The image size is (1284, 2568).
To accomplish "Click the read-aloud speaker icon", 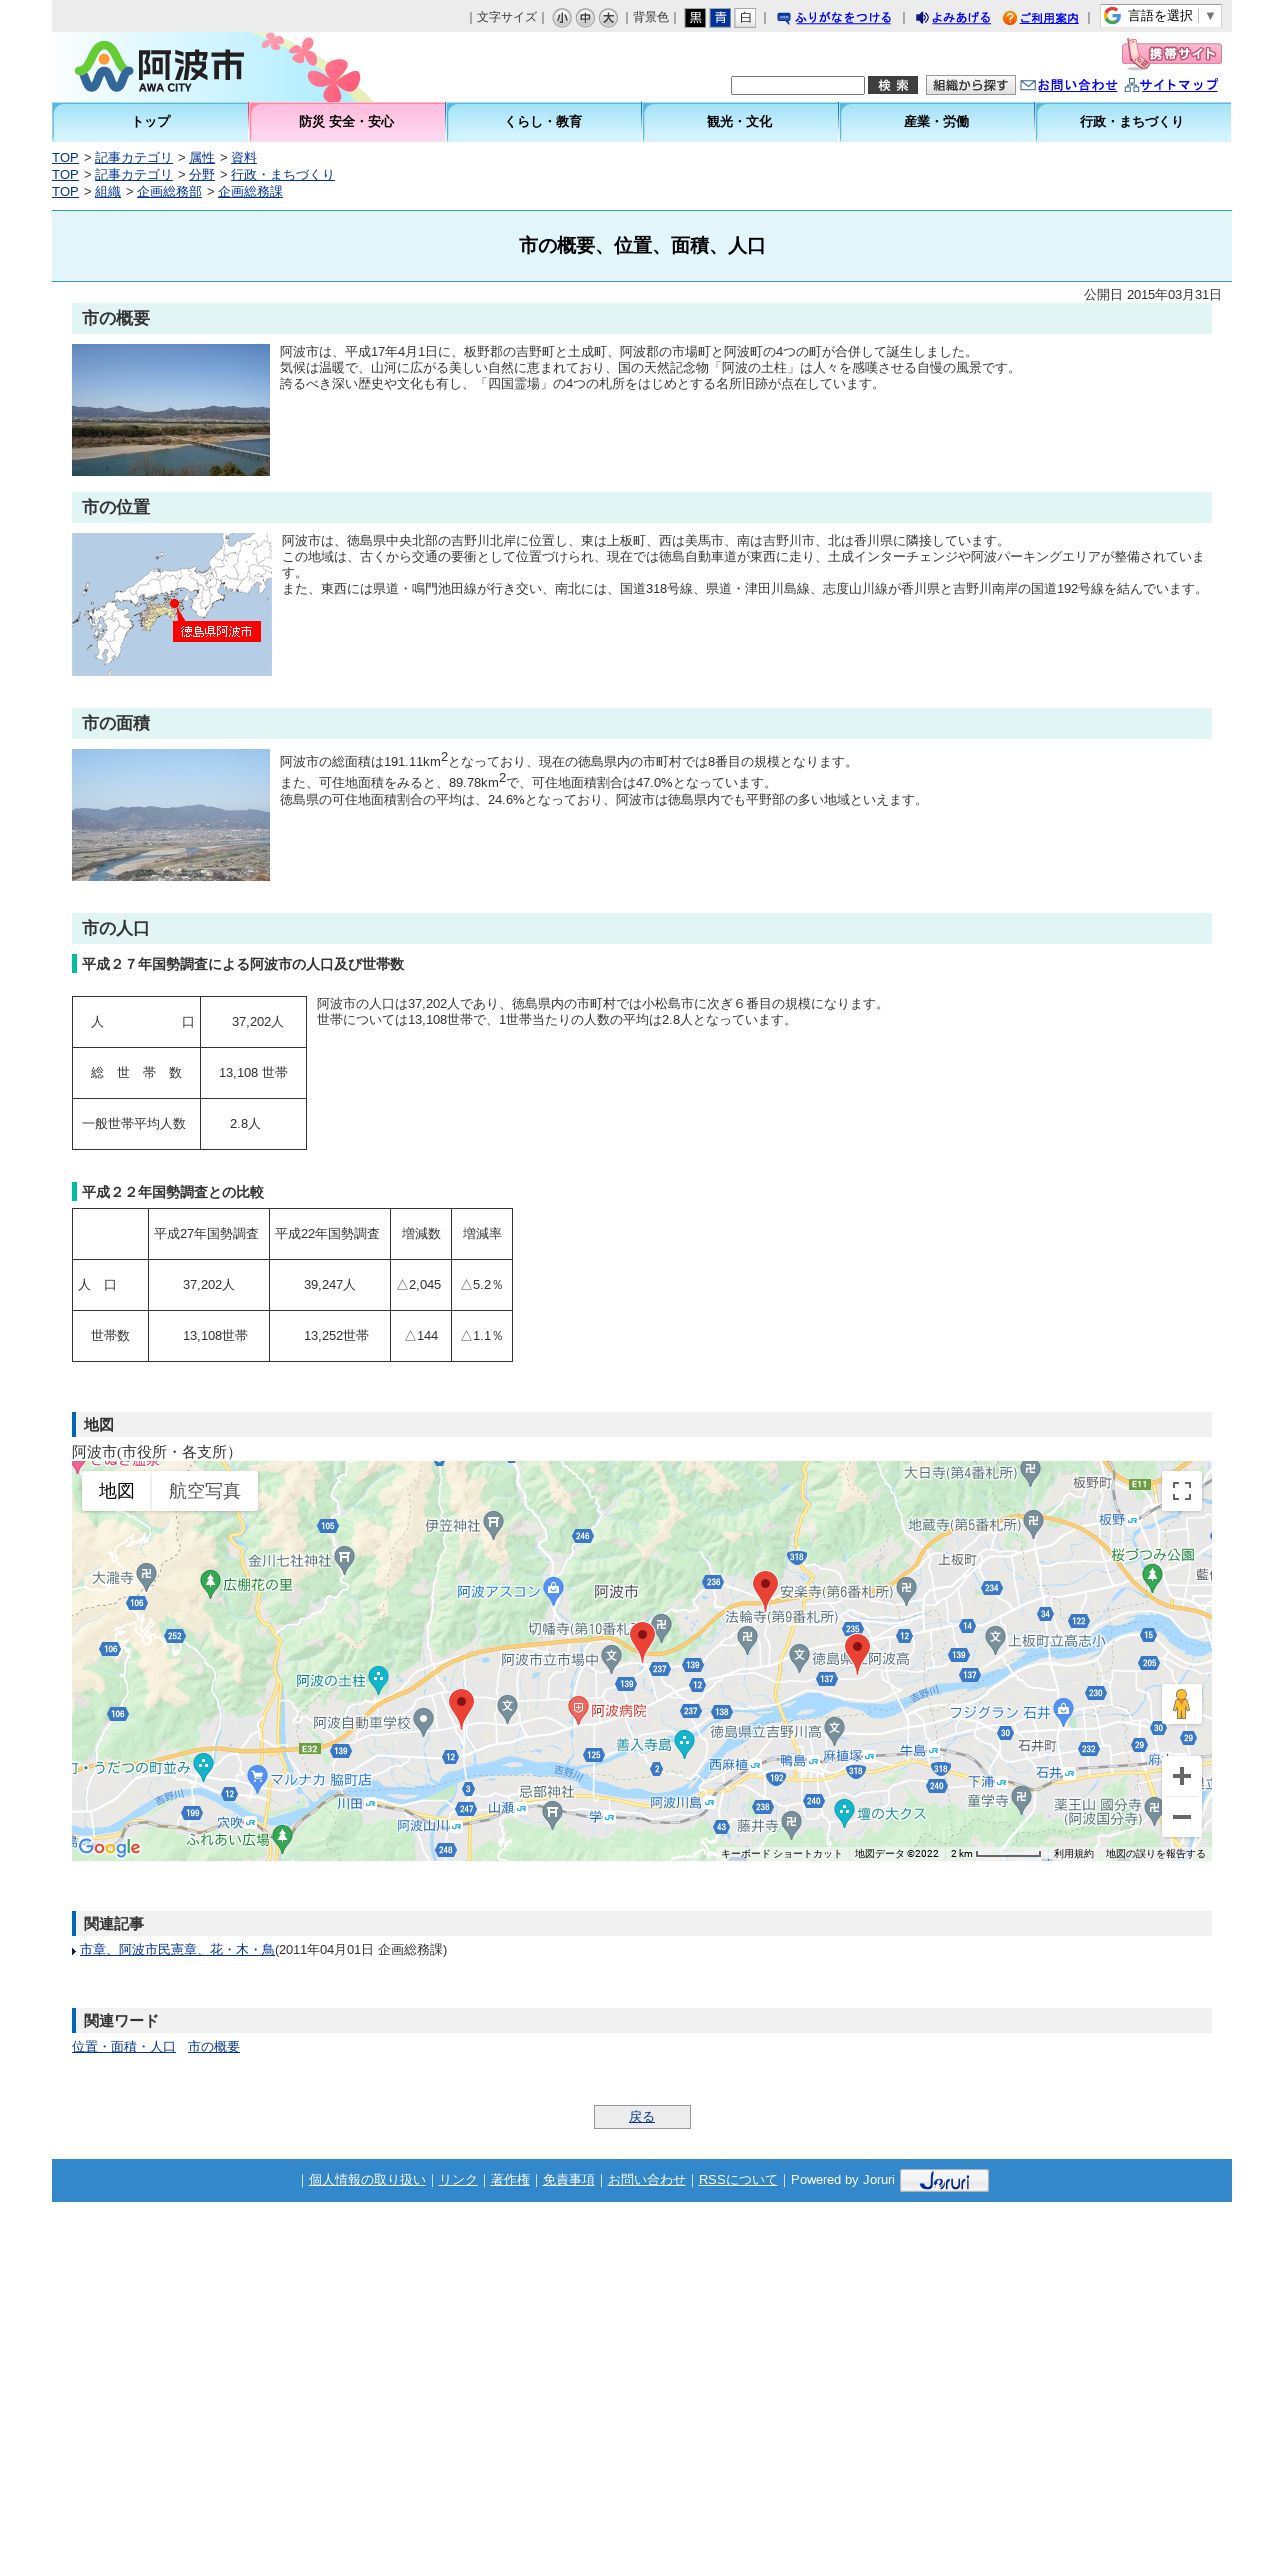I will coord(922,18).
